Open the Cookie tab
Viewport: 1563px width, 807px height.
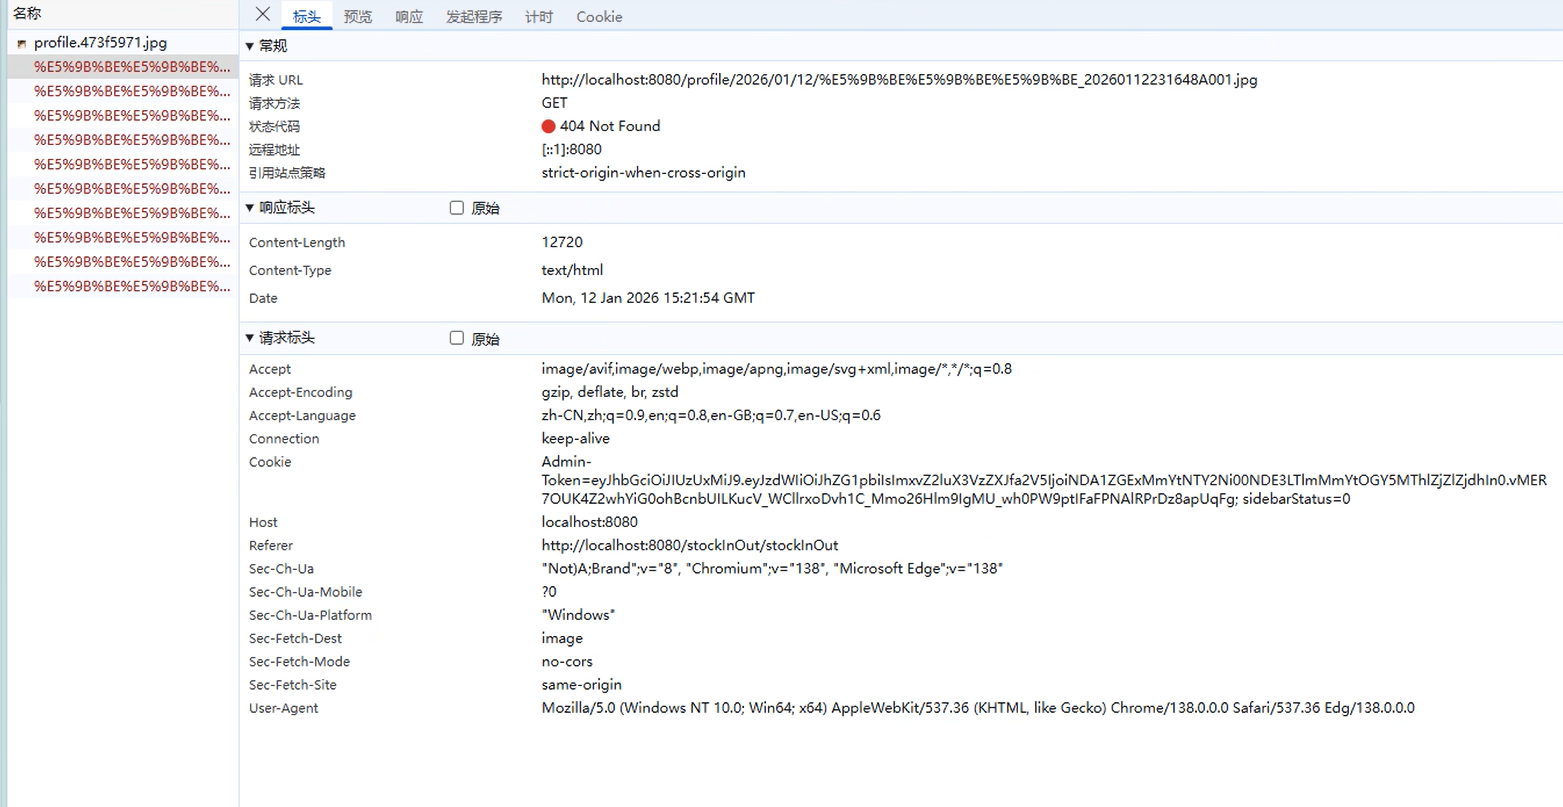[x=599, y=17]
